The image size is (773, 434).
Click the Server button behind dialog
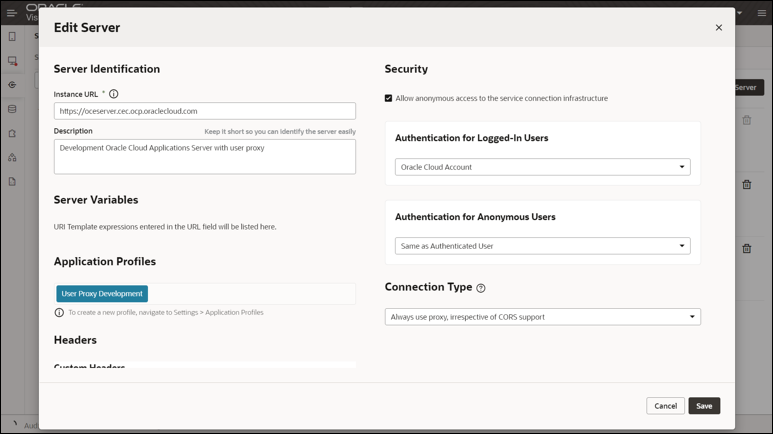coord(749,87)
